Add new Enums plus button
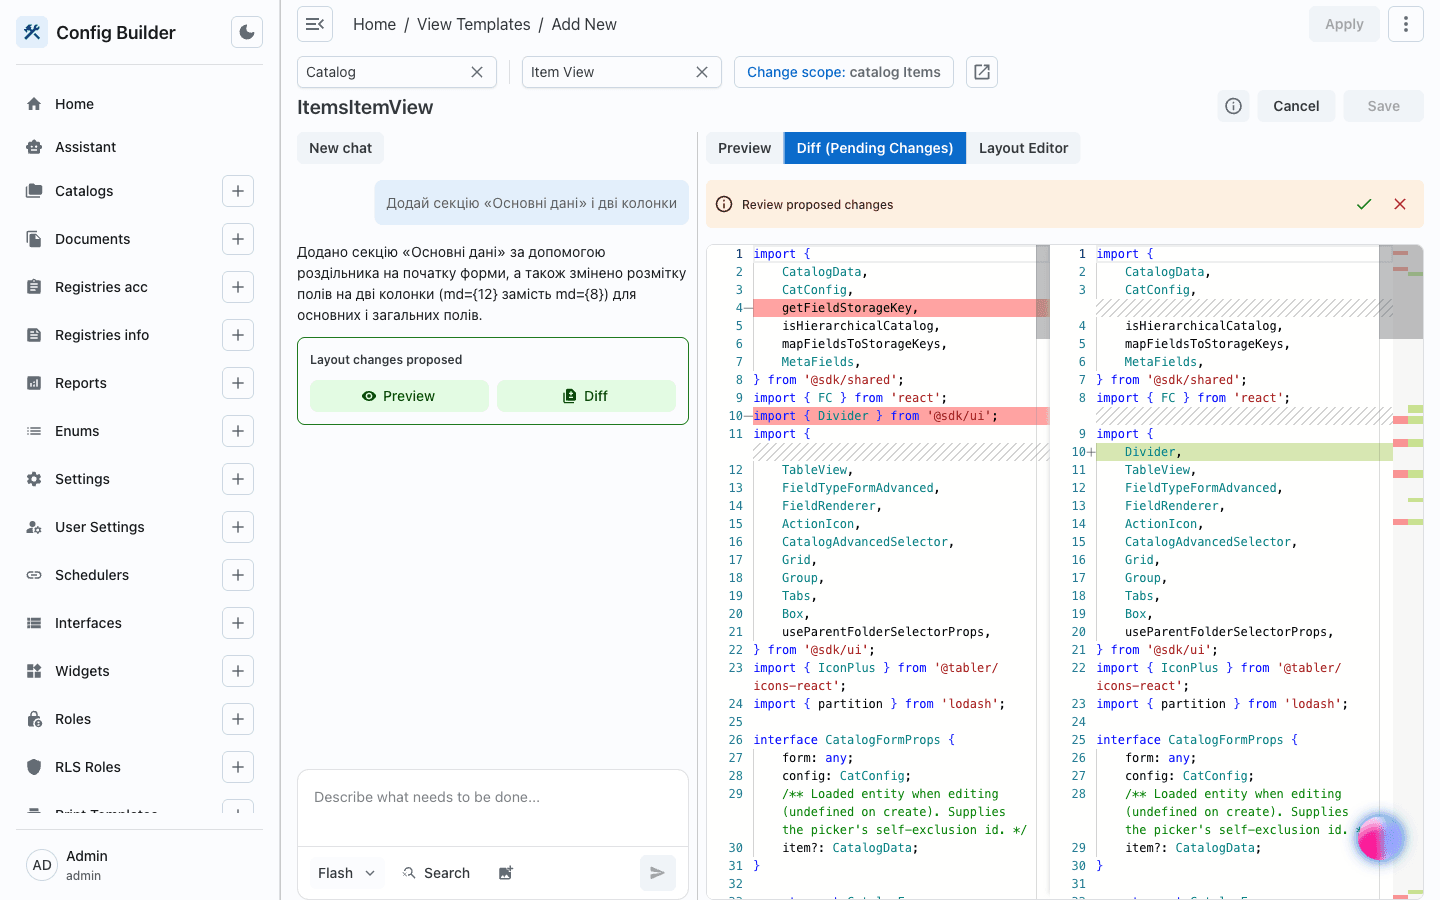The image size is (1440, 900). click(x=238, y=431)
